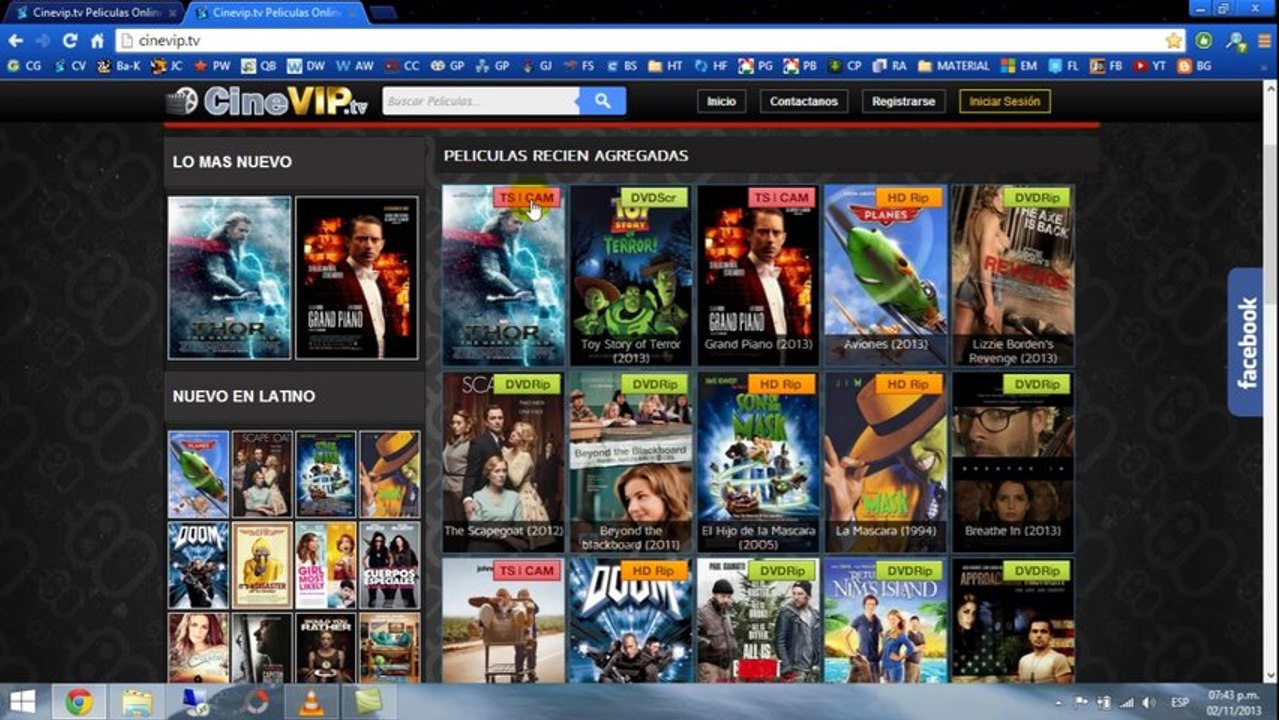The height and width of the screenshot is (720, 1279).
Task: Open the MATERIAL bookmark folder
Action: click(x=953, y=66)
